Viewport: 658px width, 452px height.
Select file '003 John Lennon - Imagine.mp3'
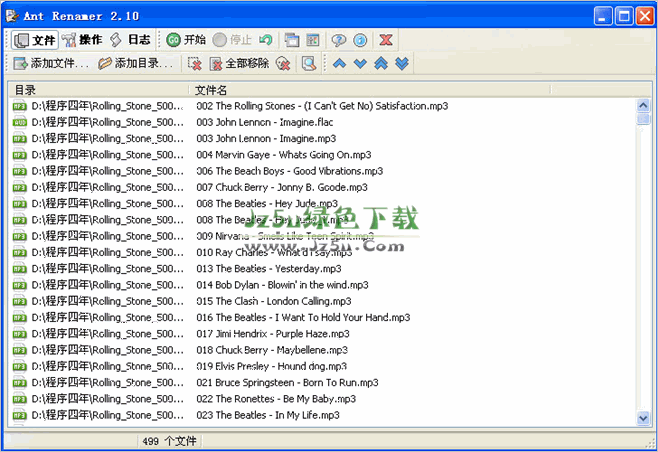click(266, 138)
